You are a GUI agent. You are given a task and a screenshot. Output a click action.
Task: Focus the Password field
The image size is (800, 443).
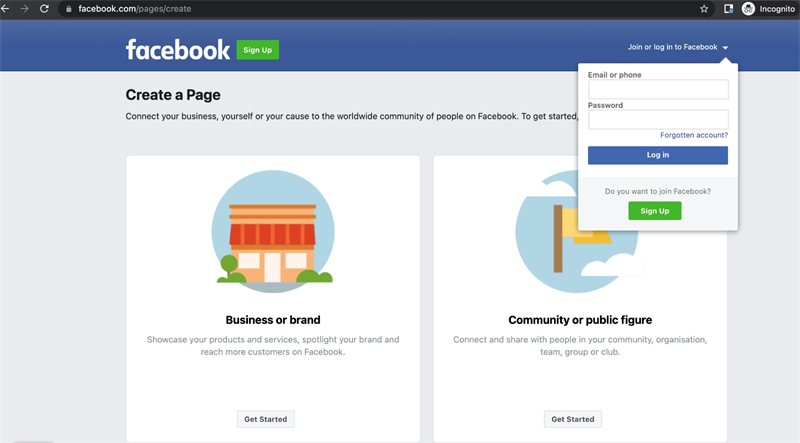pos(658,119)
